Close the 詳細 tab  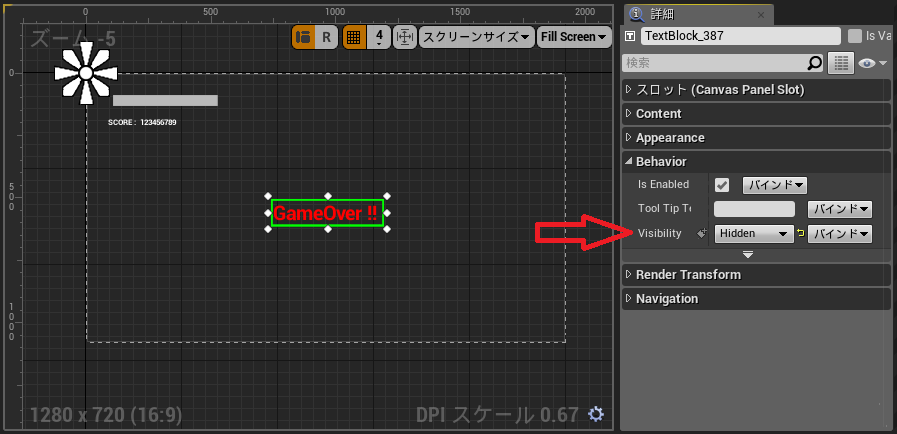pyautogui.click(x=760, y=15)
